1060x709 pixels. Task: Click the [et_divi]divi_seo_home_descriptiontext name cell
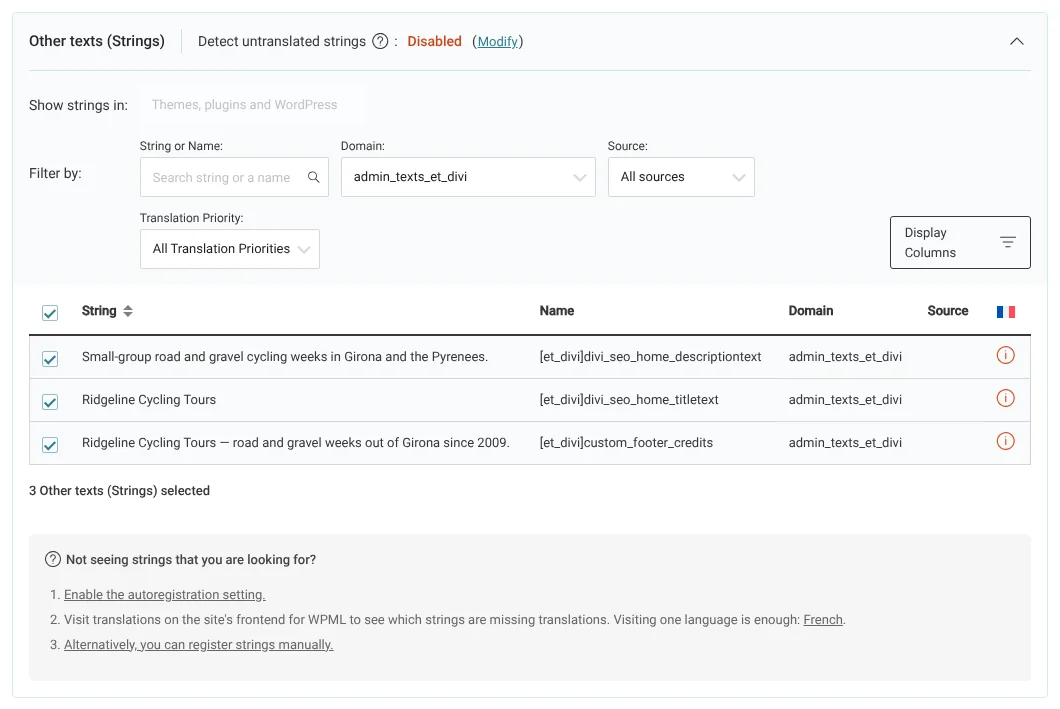coord(650,356)
